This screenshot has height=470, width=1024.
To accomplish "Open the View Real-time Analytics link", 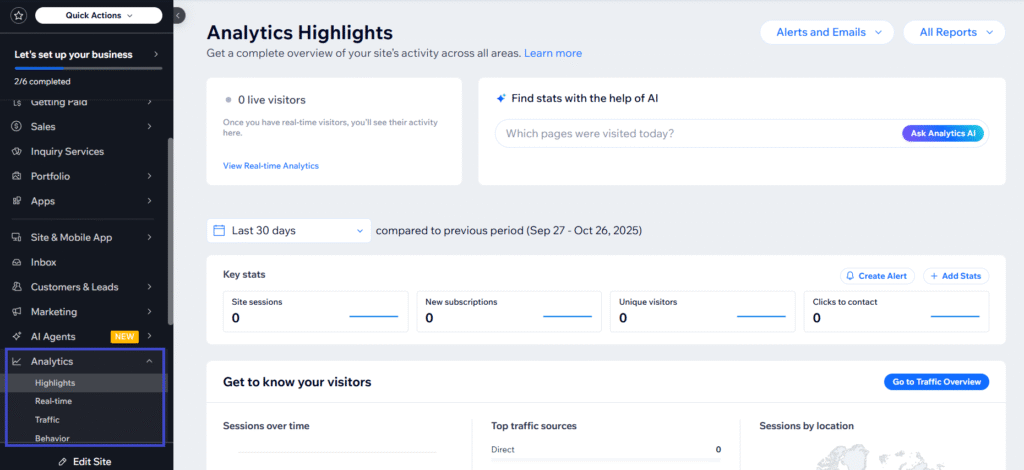I will (270, 166).
